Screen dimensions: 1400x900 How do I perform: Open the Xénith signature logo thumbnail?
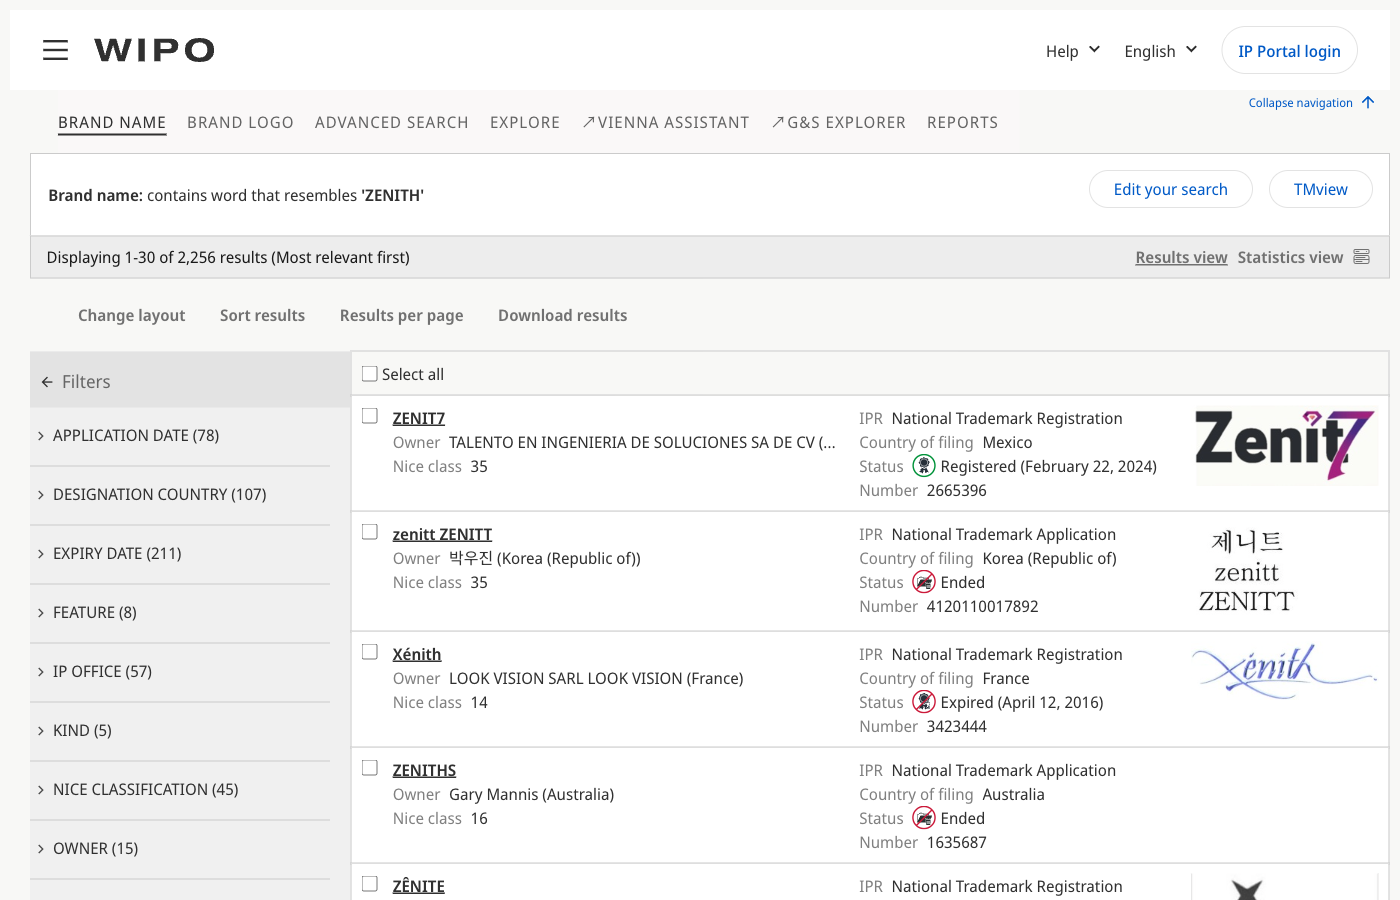(1285, 672)
